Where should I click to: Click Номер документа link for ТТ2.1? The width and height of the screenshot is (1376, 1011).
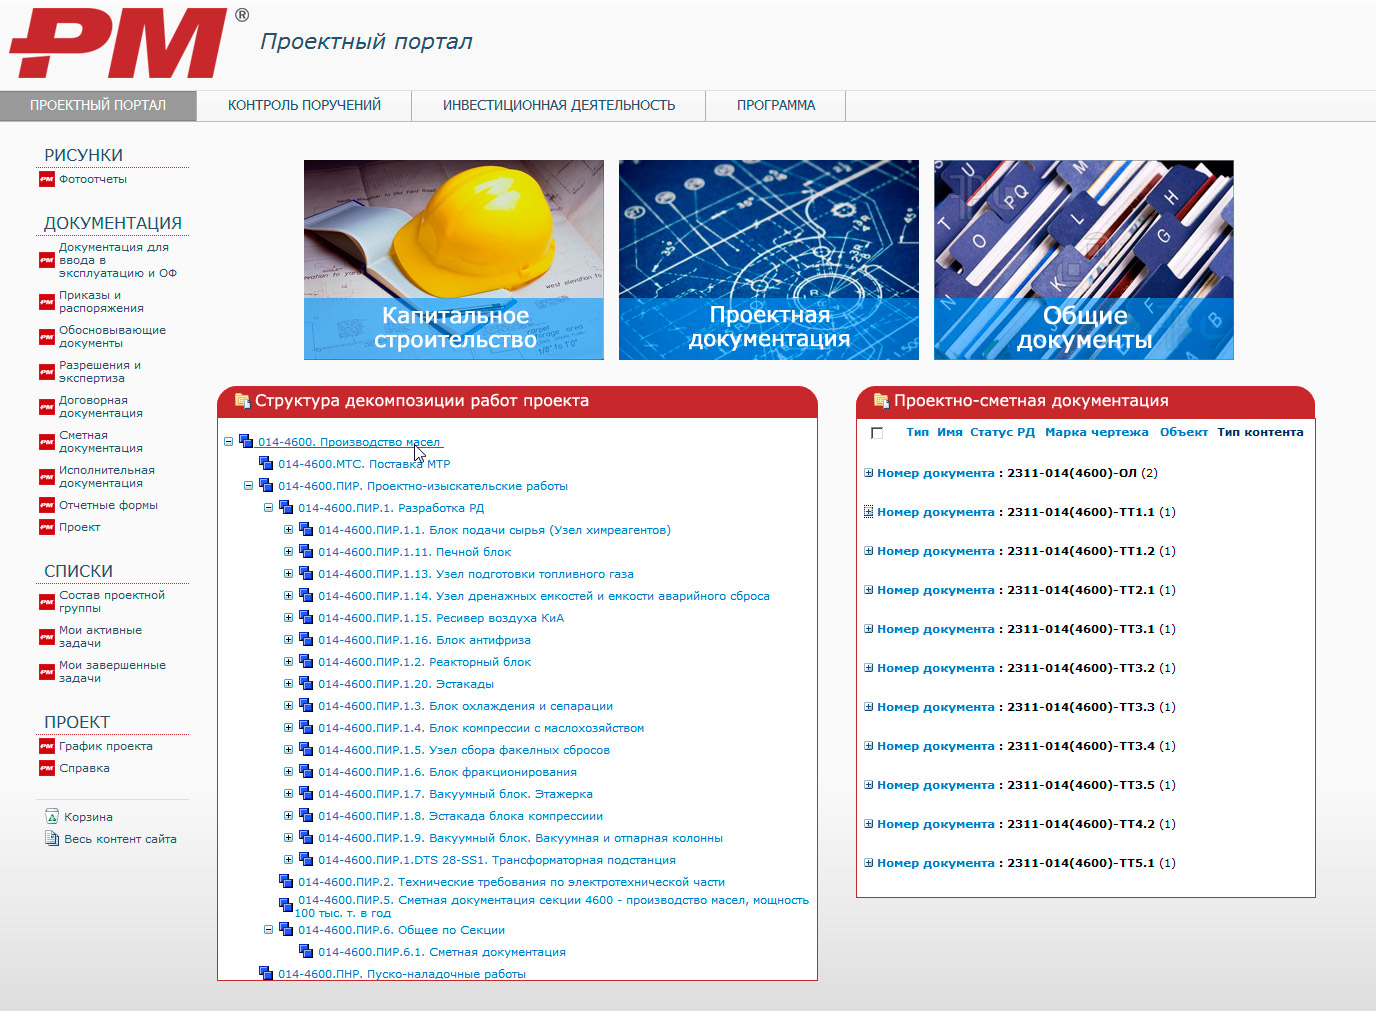pos(936,590)
